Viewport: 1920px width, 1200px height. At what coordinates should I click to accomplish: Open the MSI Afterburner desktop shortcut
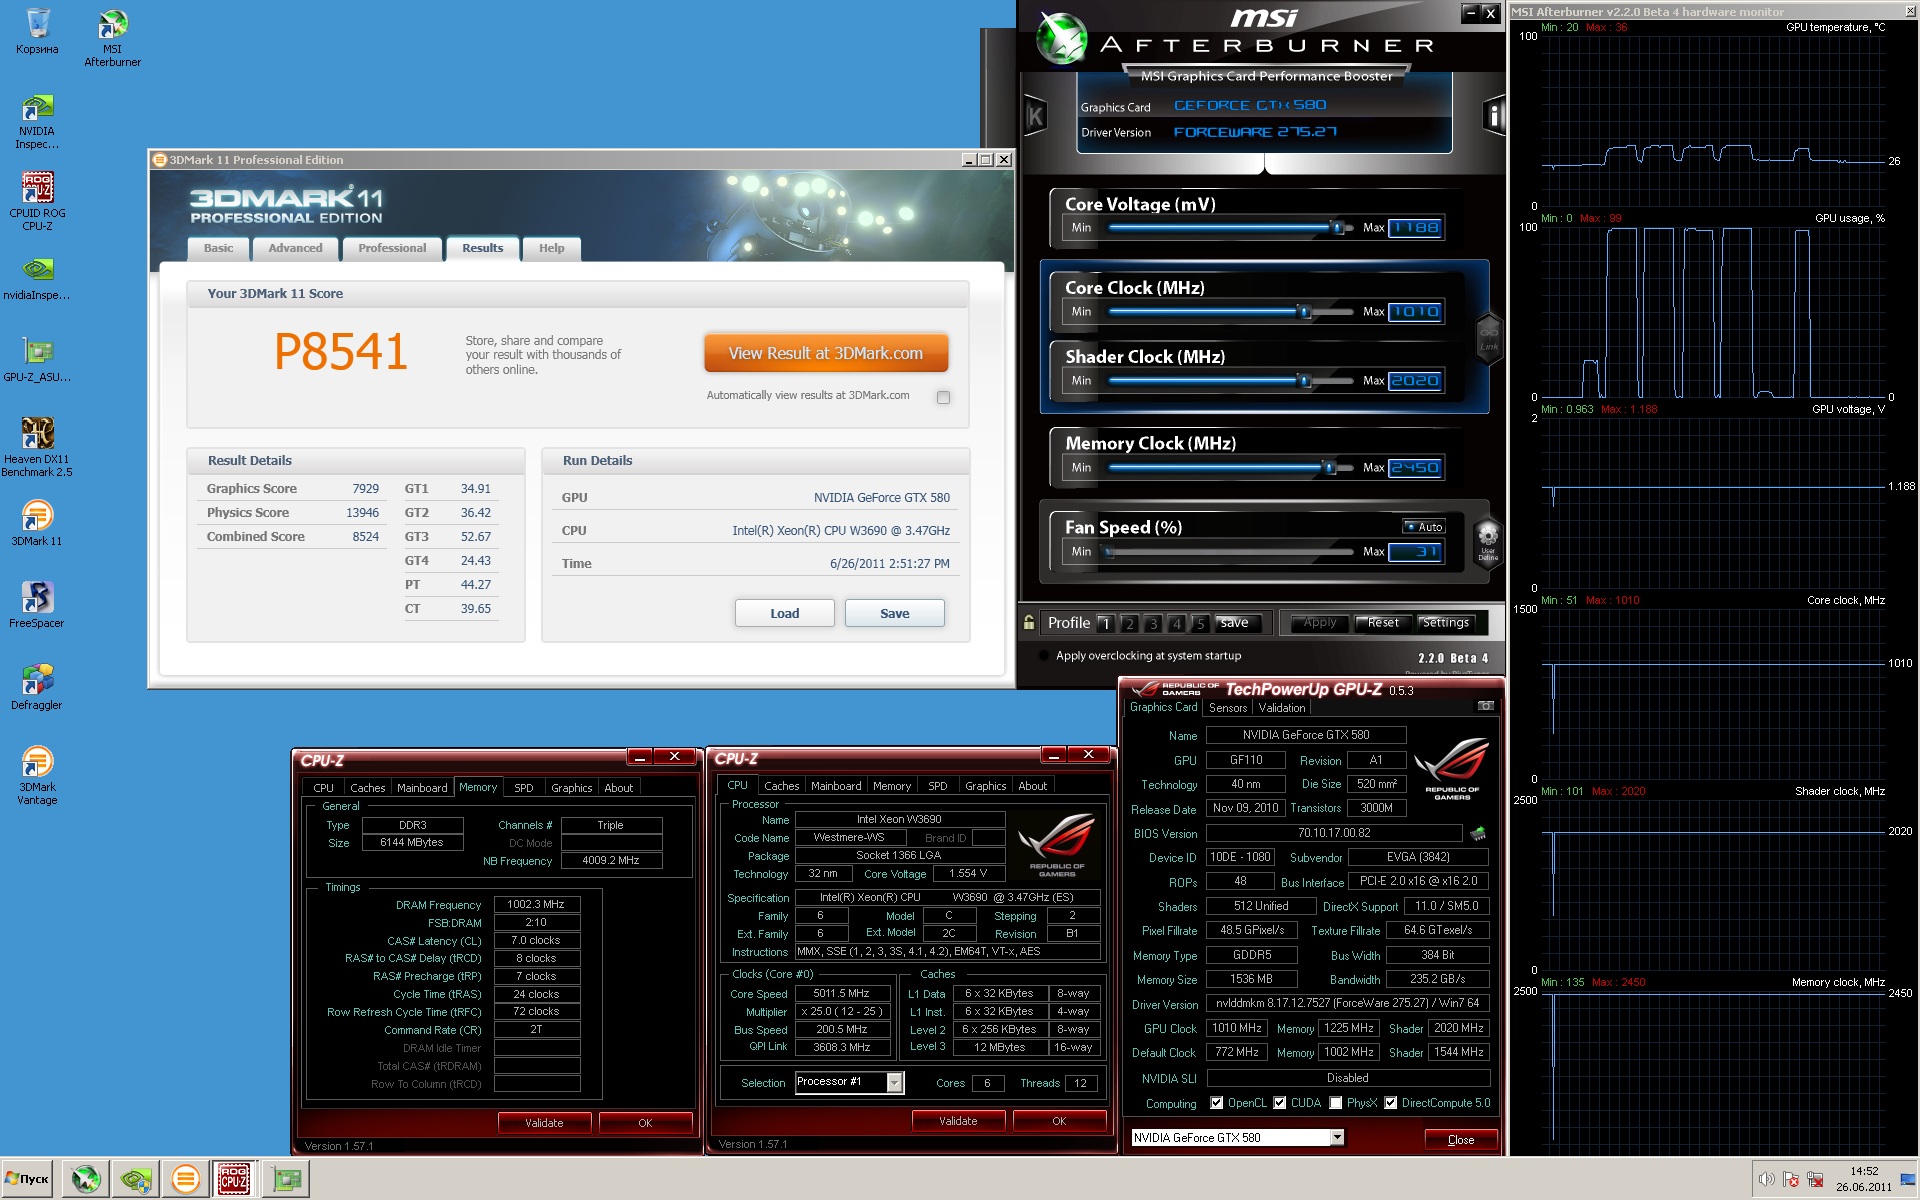pyautogui.click(x=112, y=36)
